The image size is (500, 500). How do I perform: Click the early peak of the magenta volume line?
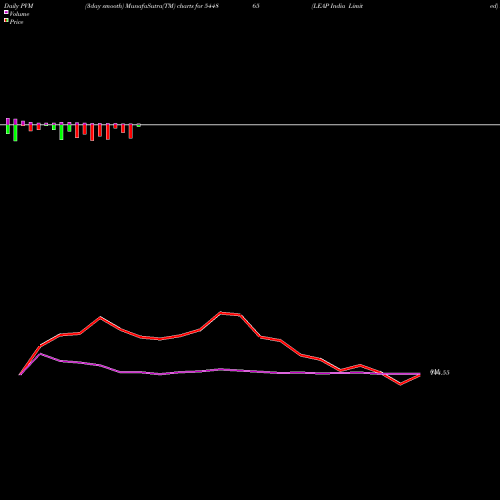point(40,353)
